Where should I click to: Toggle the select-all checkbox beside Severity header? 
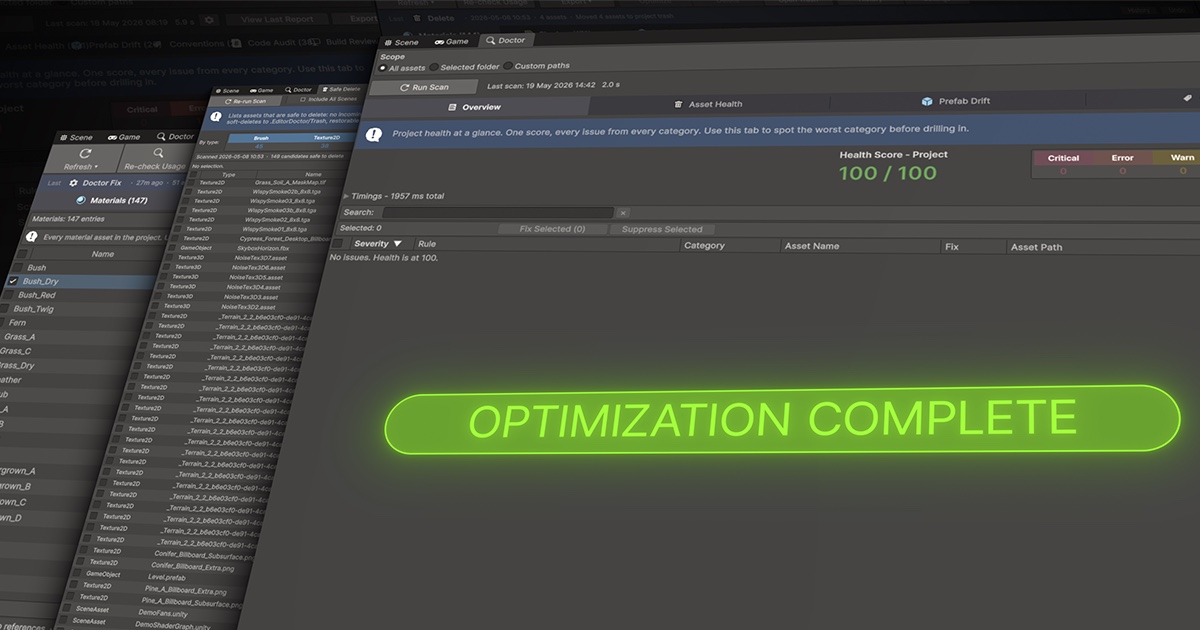click(x=338, y=244)
